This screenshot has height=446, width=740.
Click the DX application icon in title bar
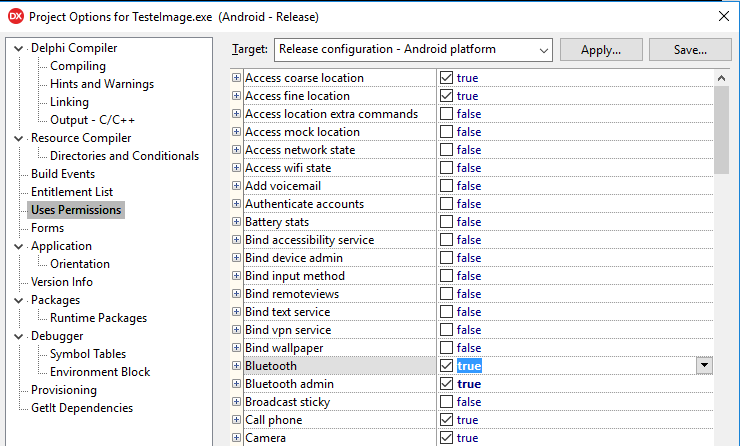coord(16,17)
